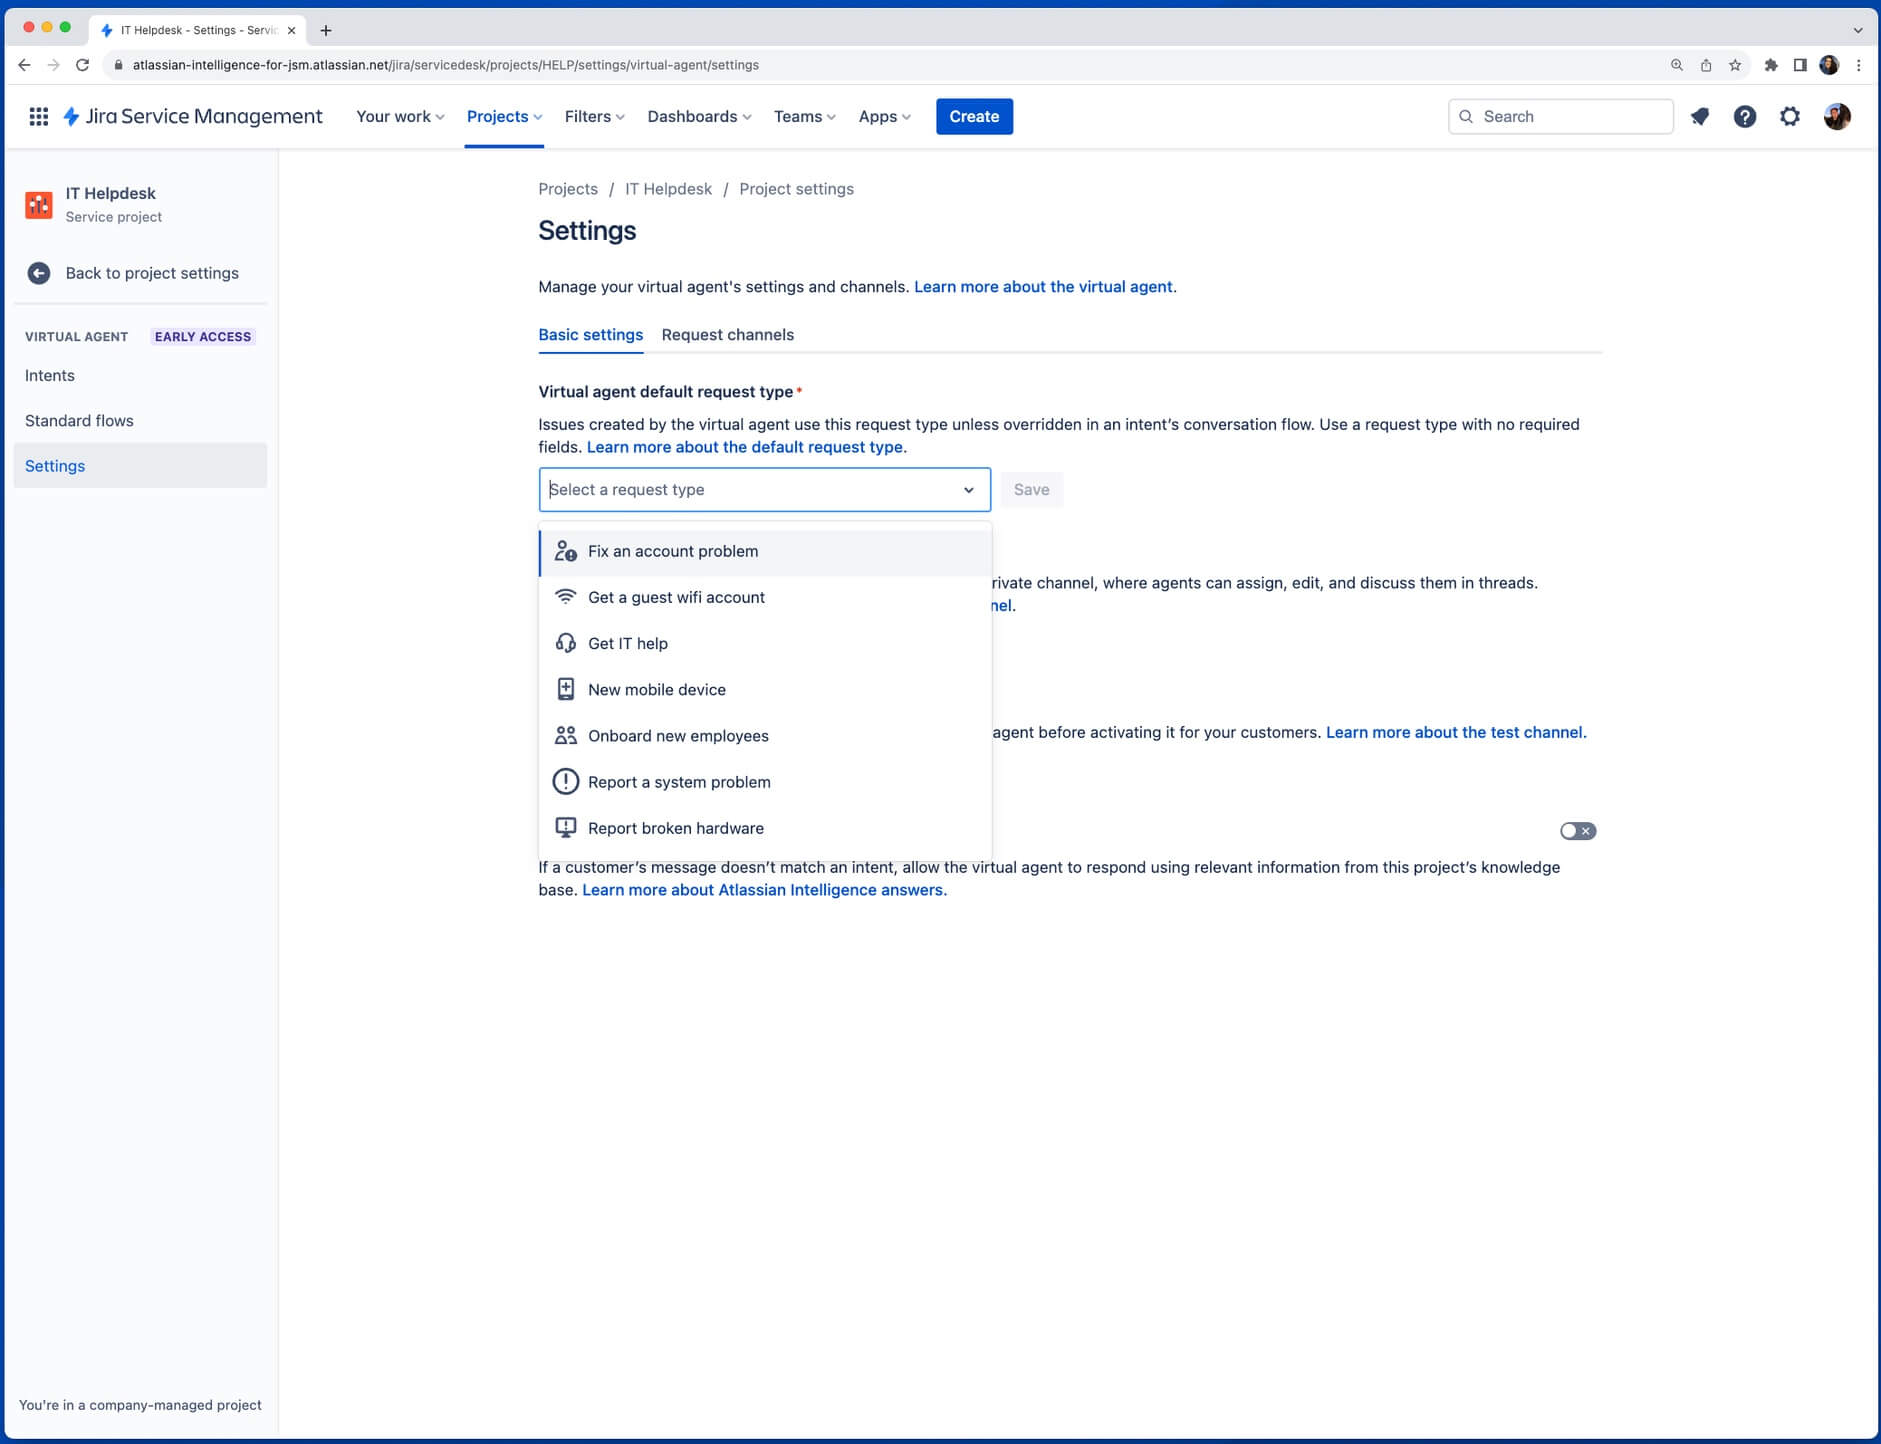Viewport: 1881px width, 1444px height.
Task: Click inside the Search field
Action: [1560, 116]
